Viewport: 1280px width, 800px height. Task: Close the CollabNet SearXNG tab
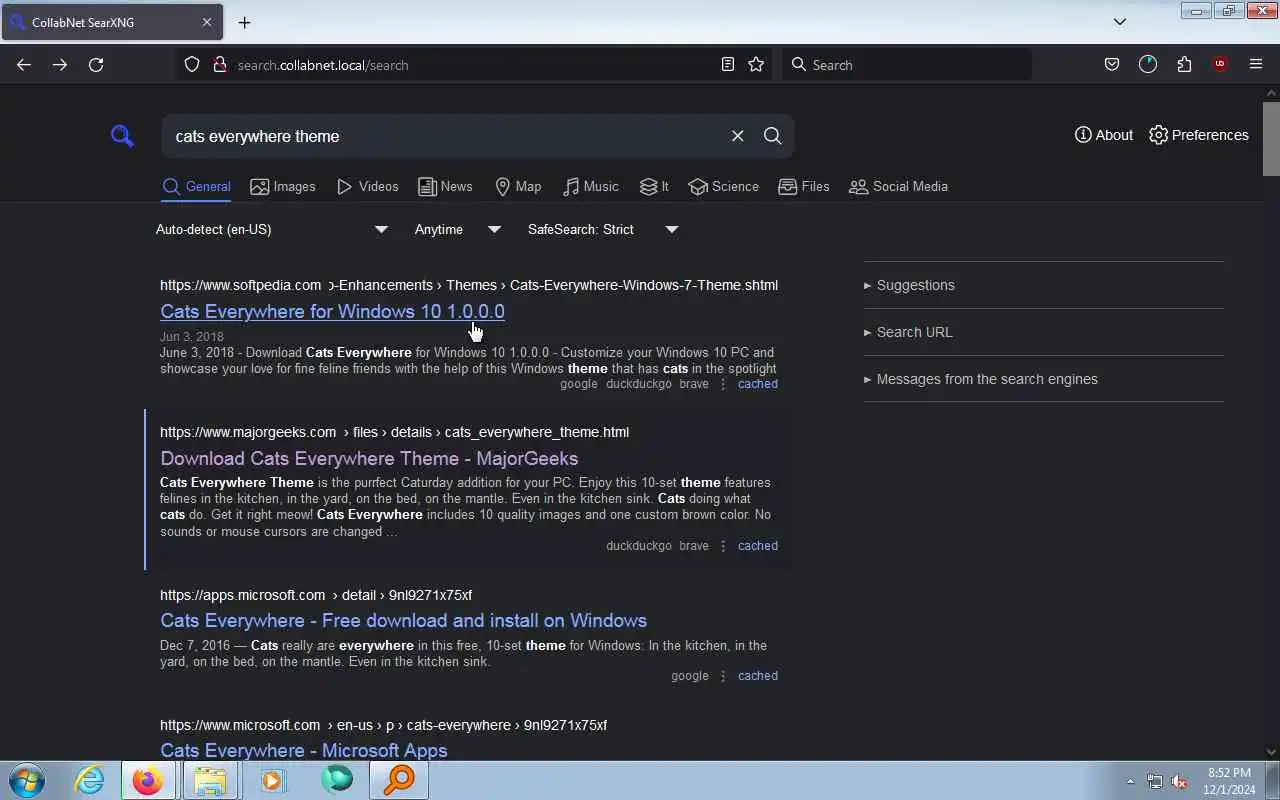pos(207,22)
